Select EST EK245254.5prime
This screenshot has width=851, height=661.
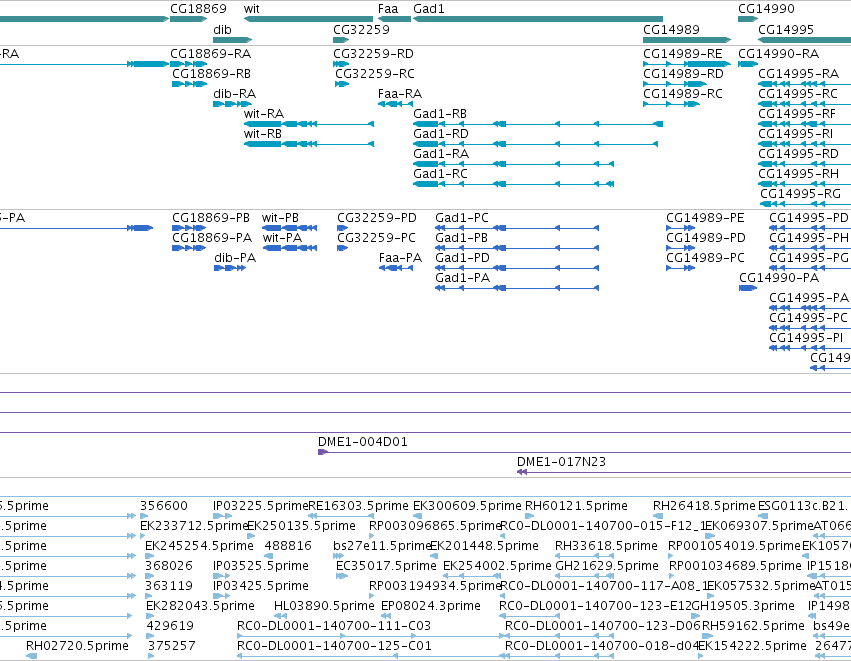pyautogui.click(x=149, y=556)
